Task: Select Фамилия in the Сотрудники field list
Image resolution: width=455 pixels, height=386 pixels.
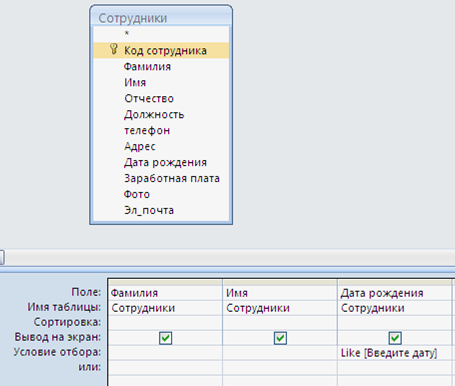Action: (x=161, y=66)
